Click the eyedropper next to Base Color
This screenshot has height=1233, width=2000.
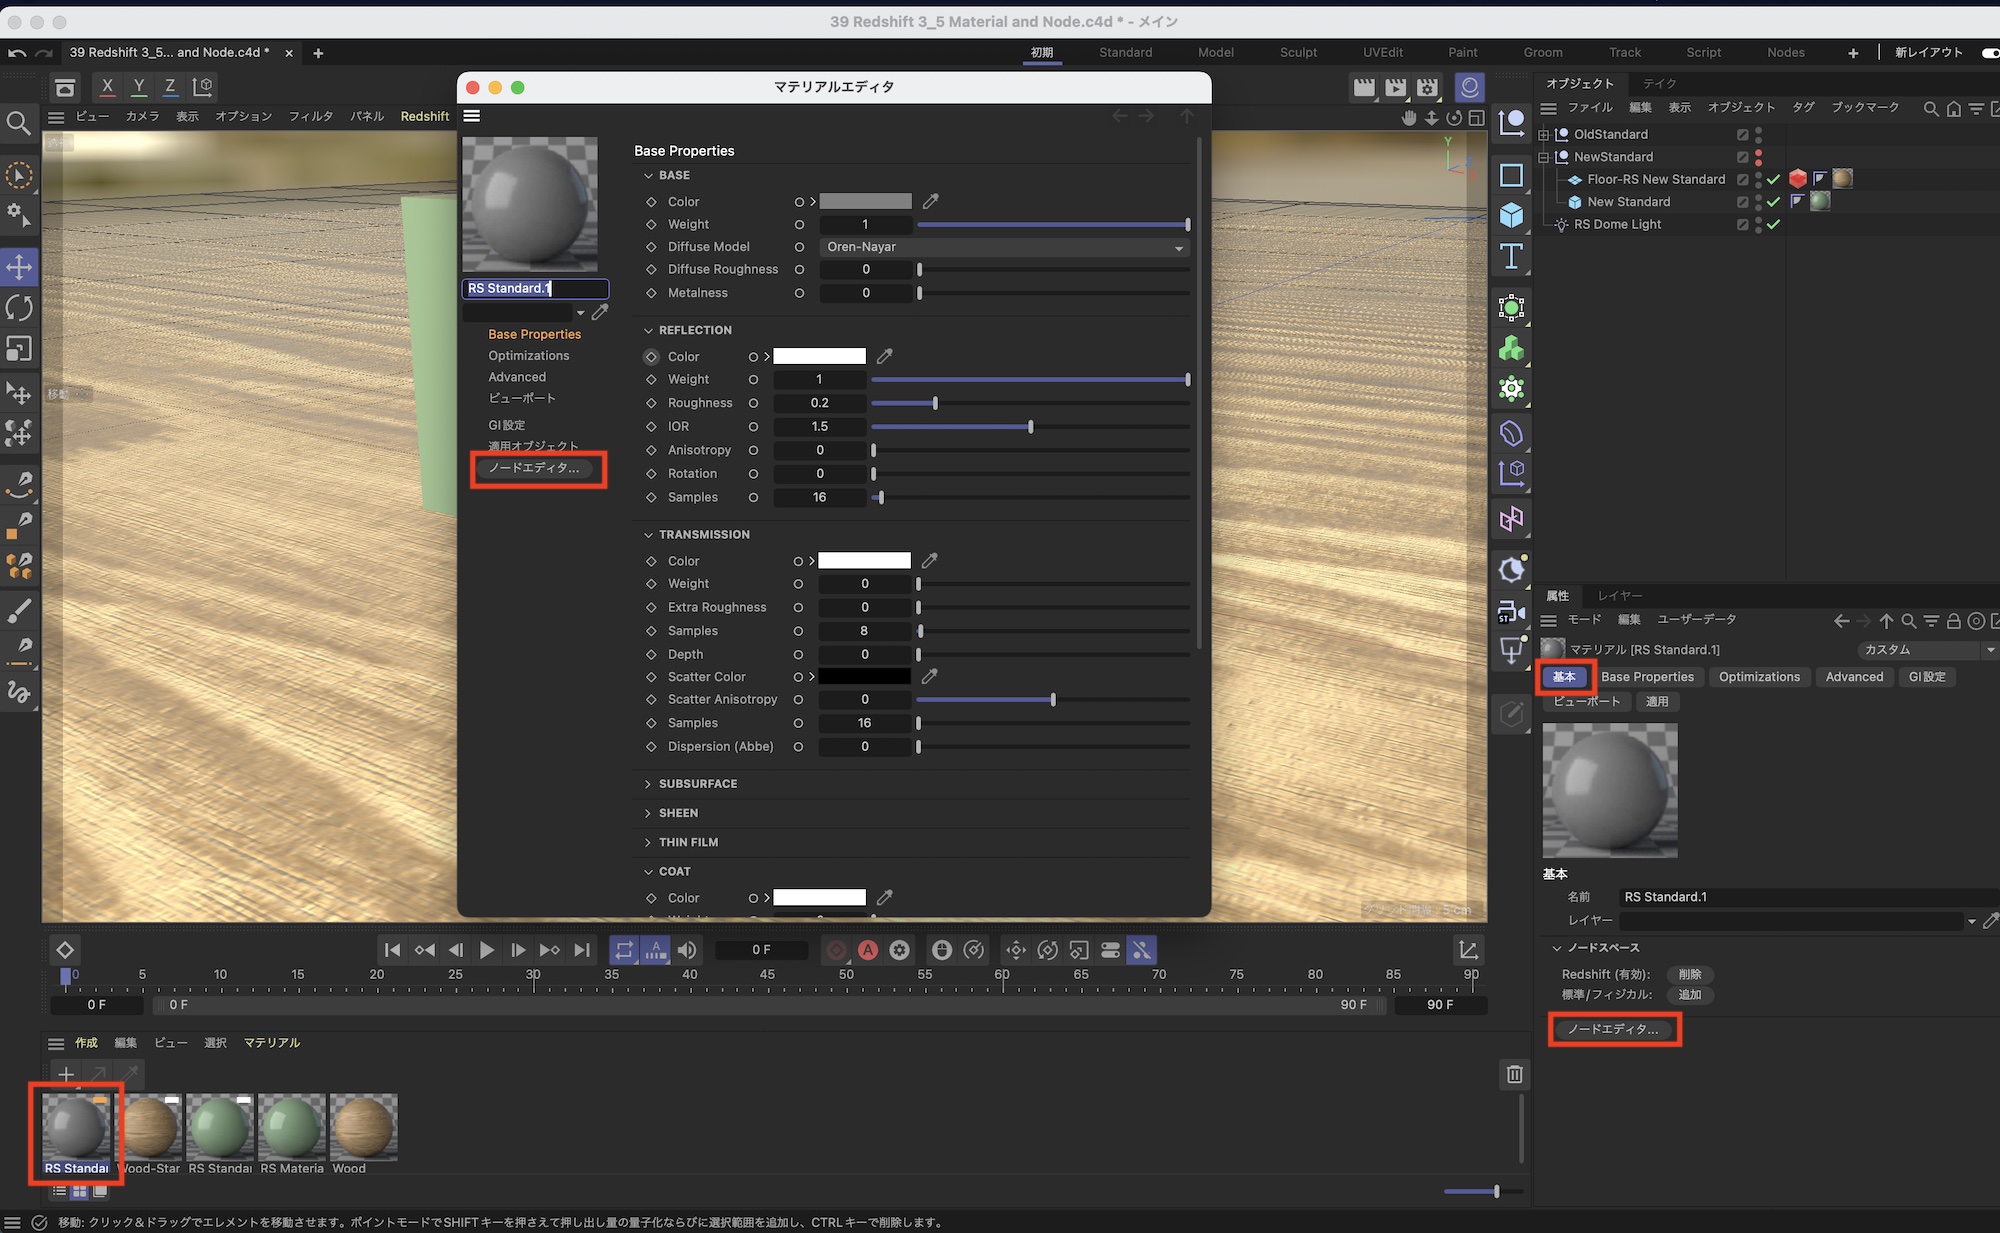click(930, 201)
